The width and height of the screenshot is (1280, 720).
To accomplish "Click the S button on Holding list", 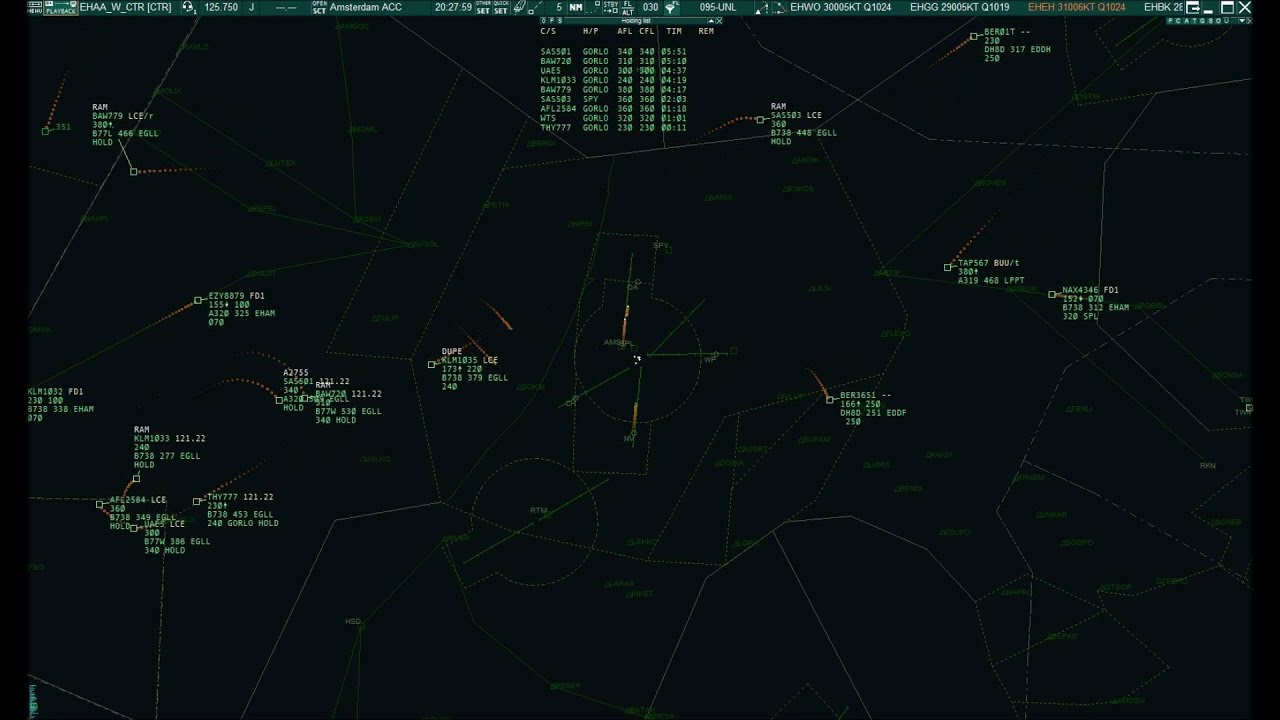I will point(559,20).
